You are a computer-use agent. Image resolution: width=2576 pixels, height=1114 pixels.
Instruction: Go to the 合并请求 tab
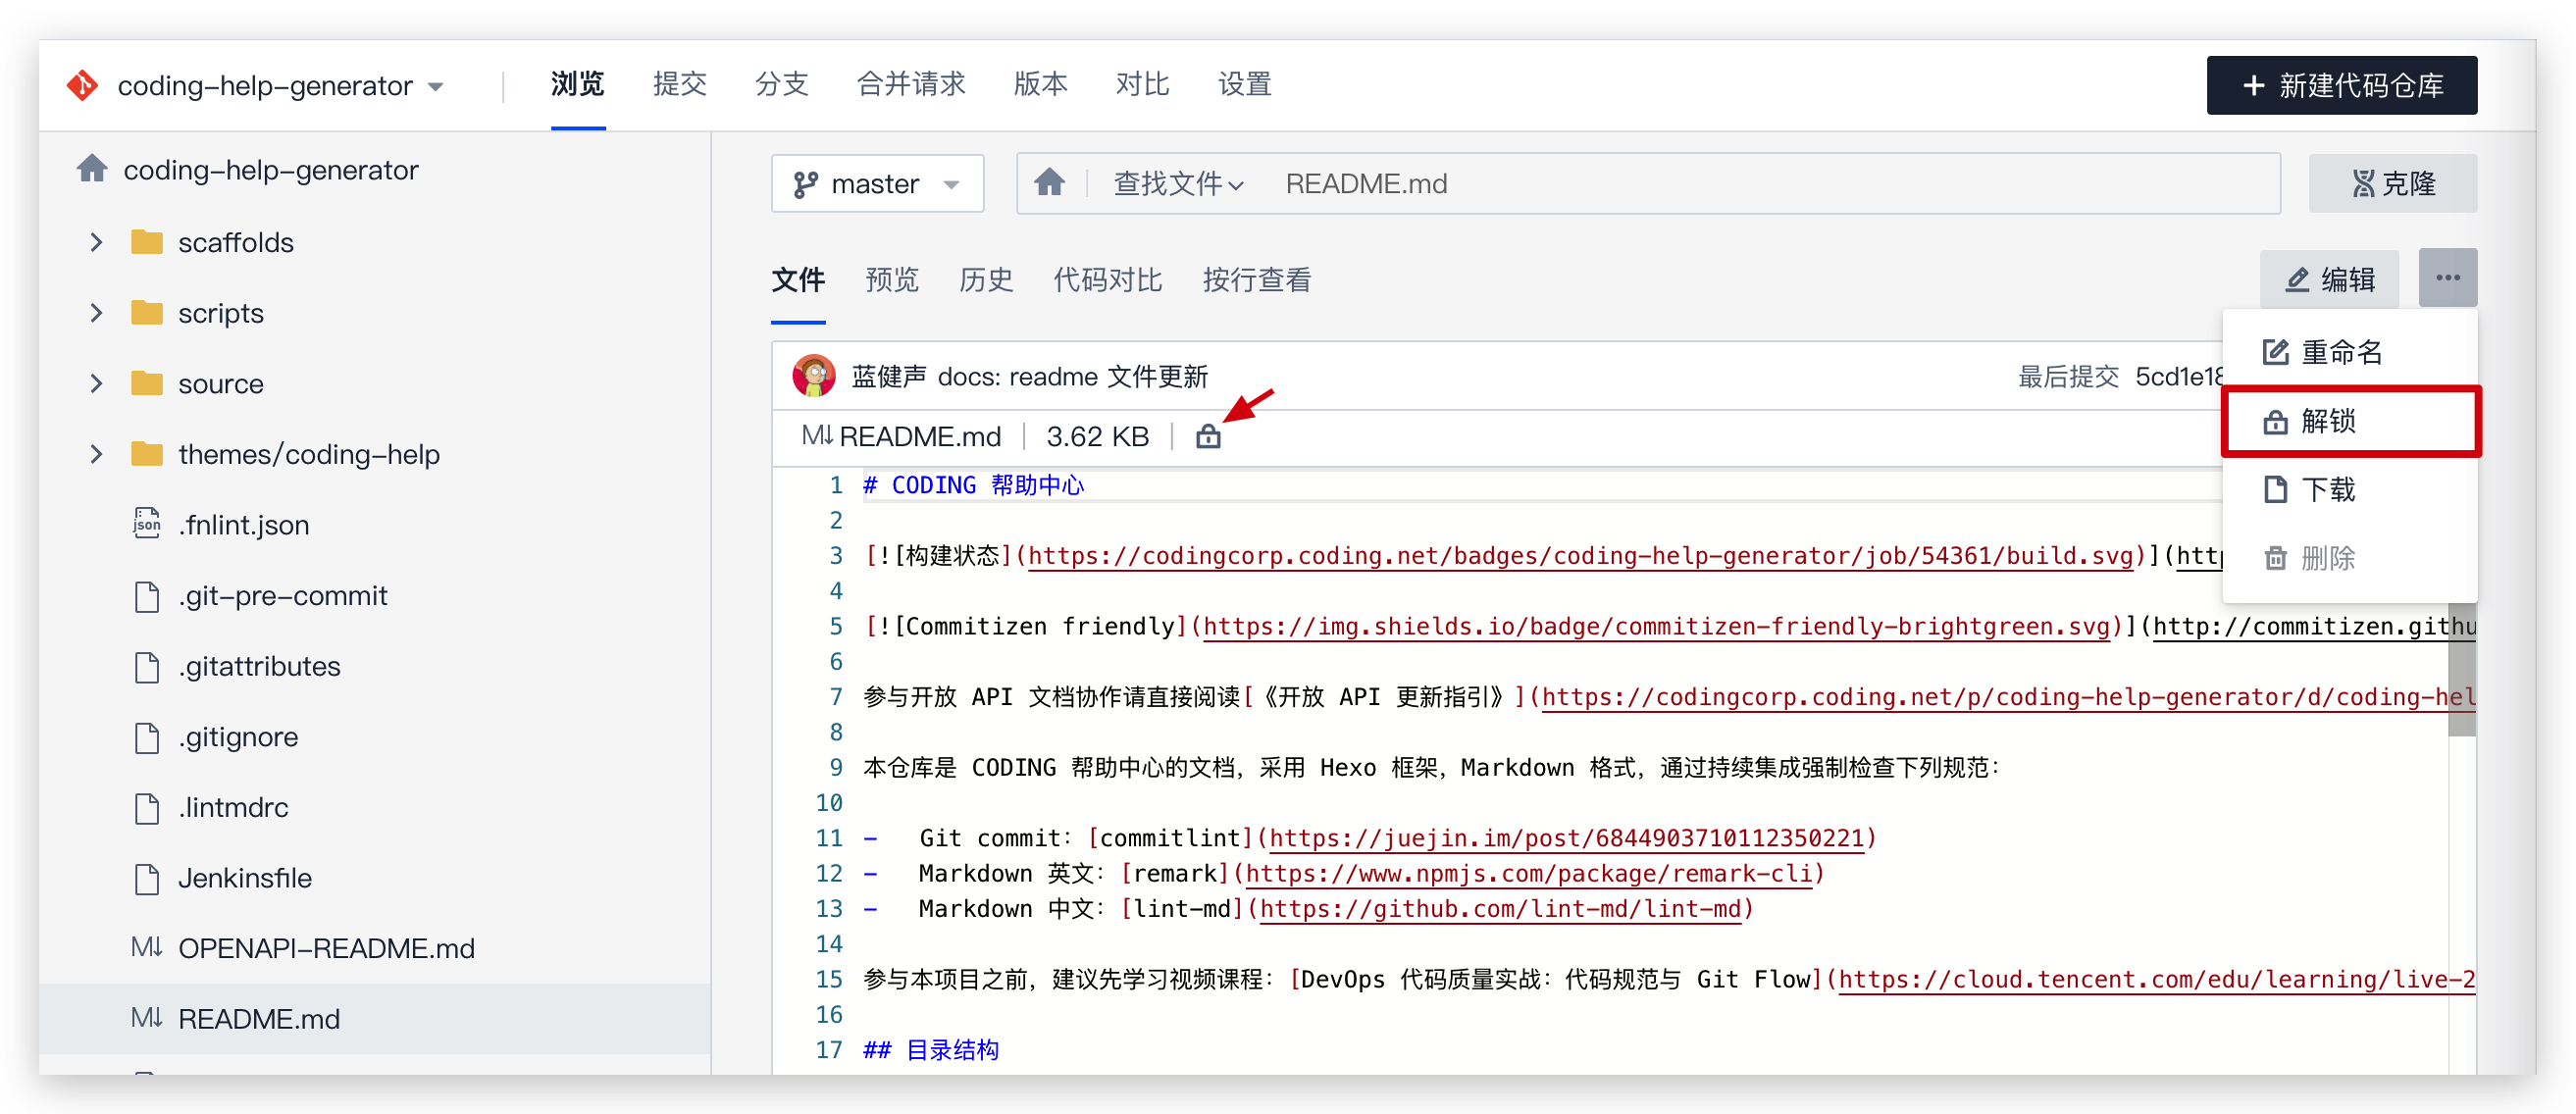[x=911, y=84]
